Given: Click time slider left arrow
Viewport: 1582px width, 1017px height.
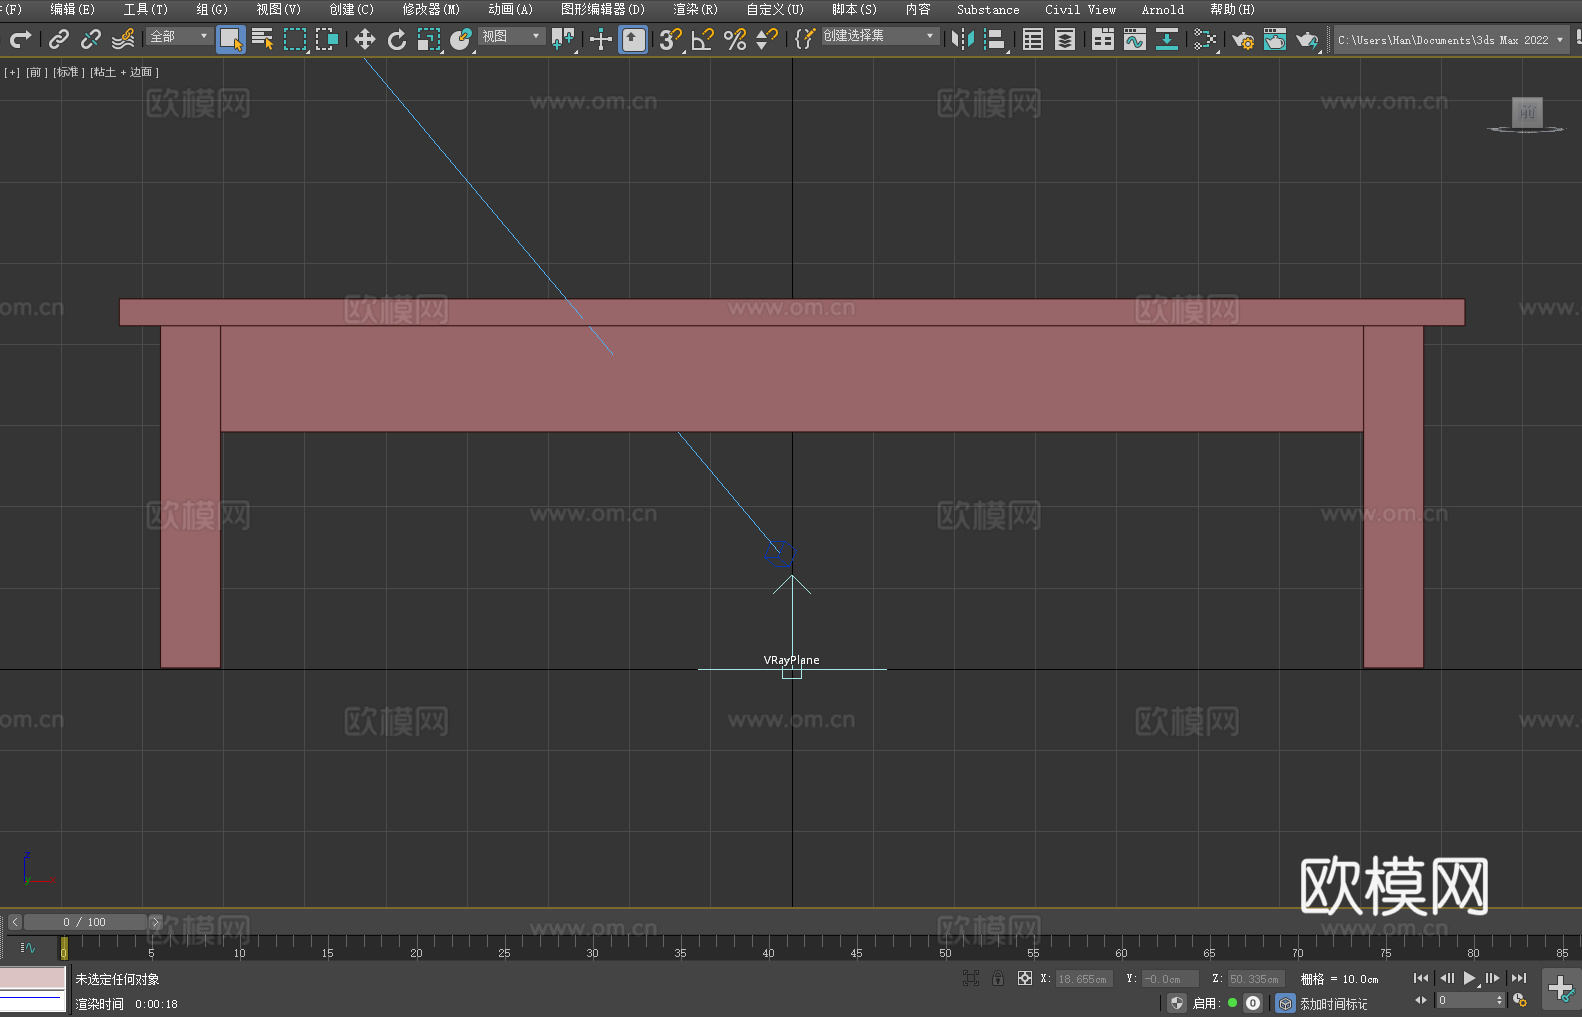Looking at the screenshot, I should tap(15, 922).
